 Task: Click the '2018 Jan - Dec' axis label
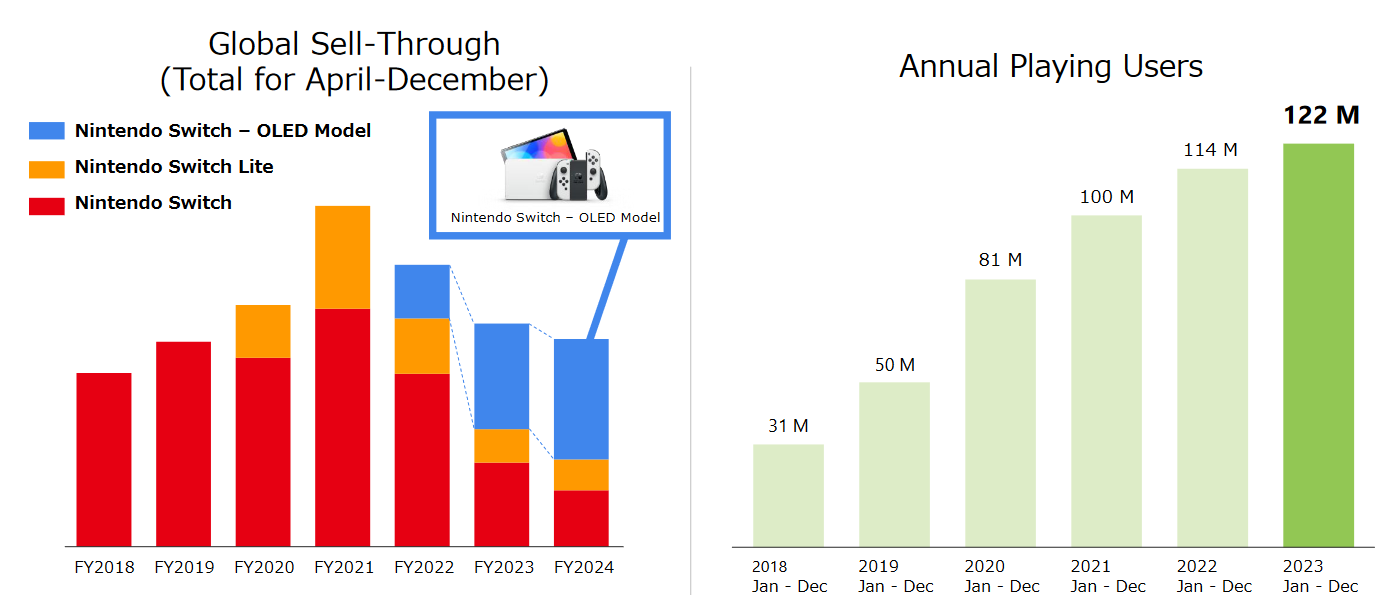click(x=789, y=576)
